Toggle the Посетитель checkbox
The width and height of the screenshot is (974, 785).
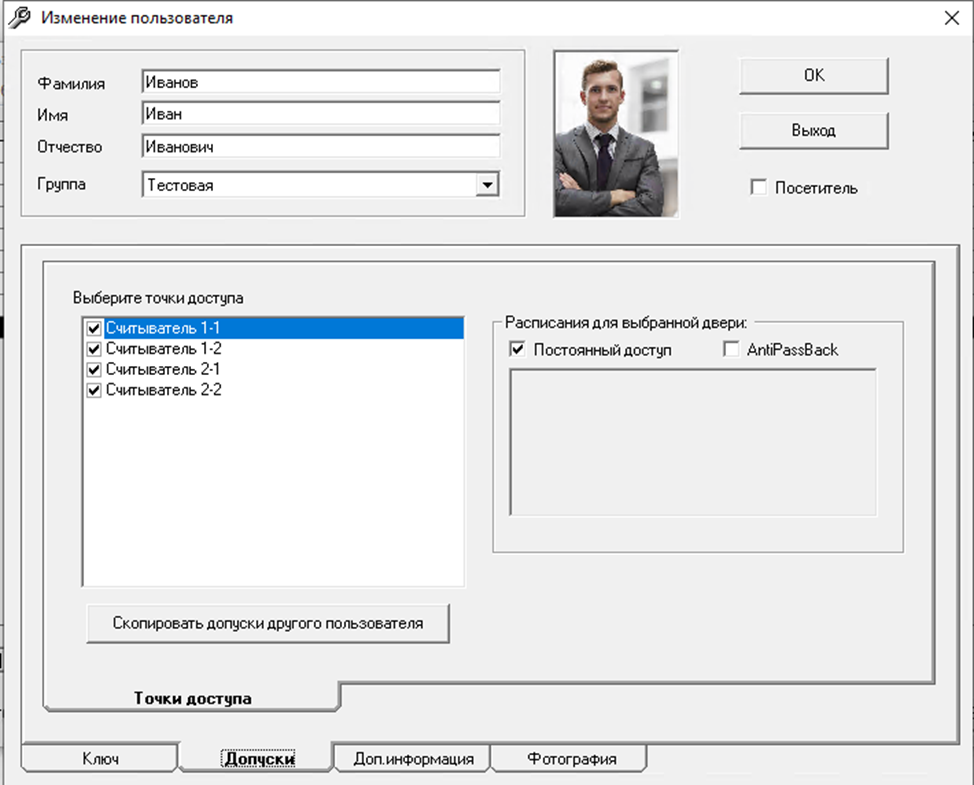pos(758,187)
